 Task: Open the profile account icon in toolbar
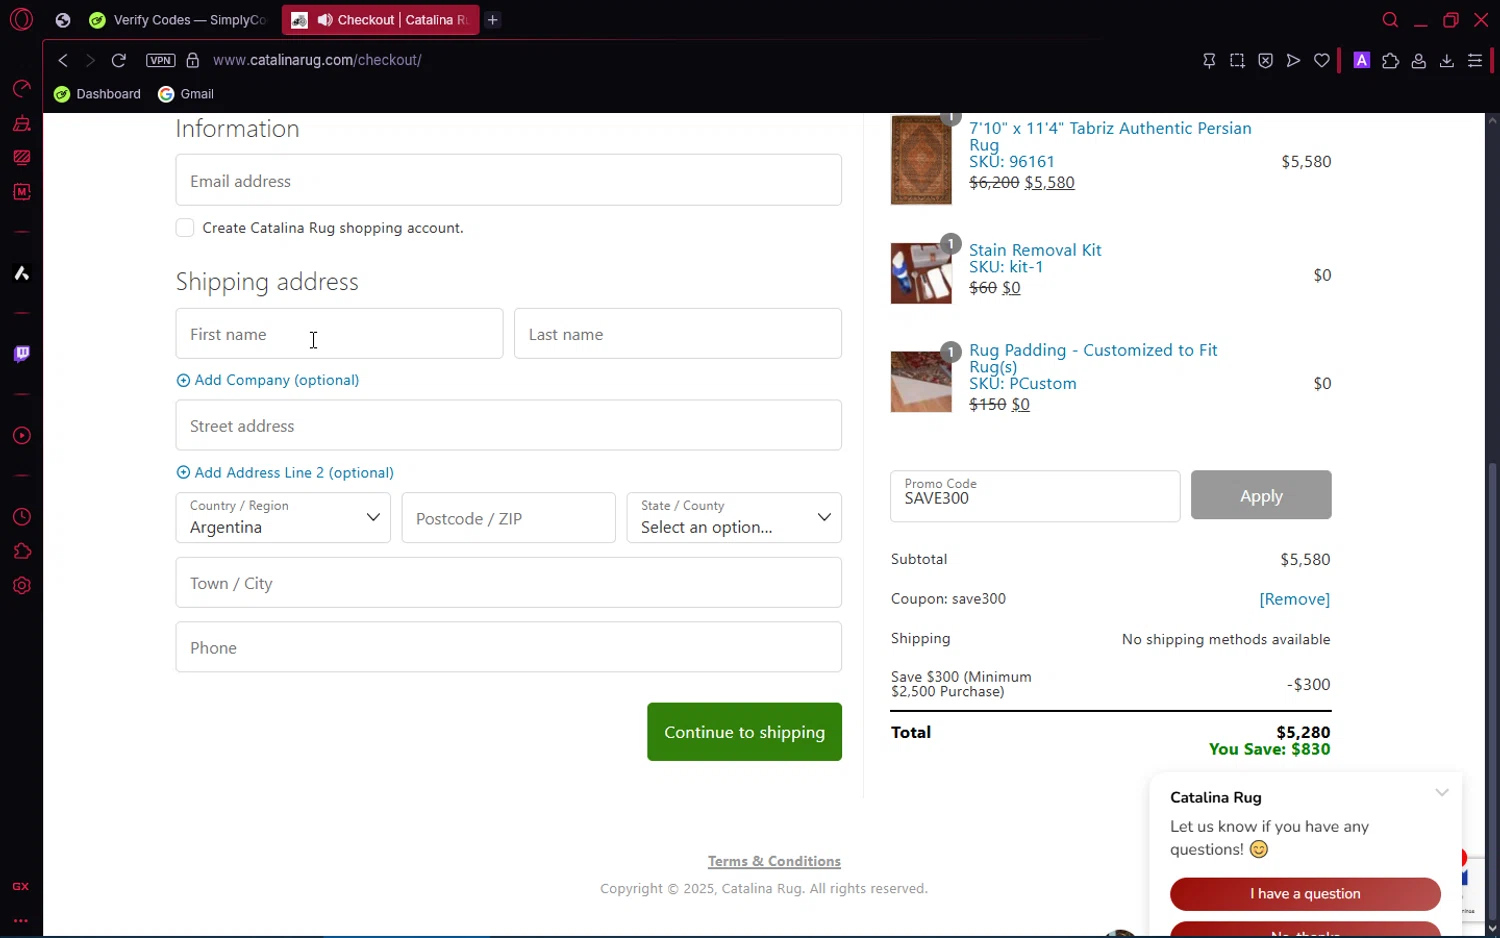coord(1418,61)
